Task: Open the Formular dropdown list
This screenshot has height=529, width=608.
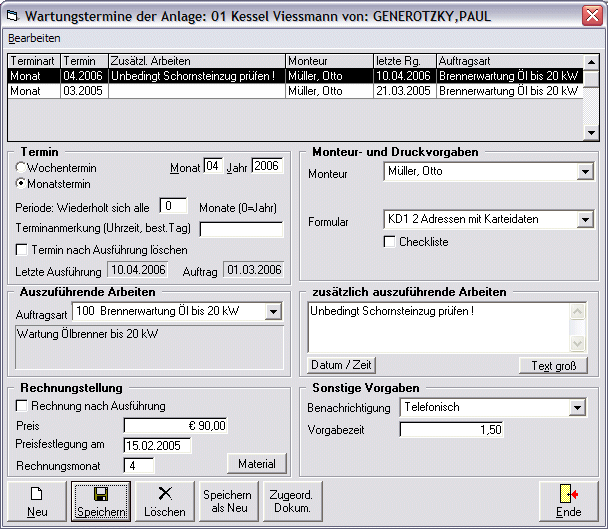Action: [x=585, y=220]
